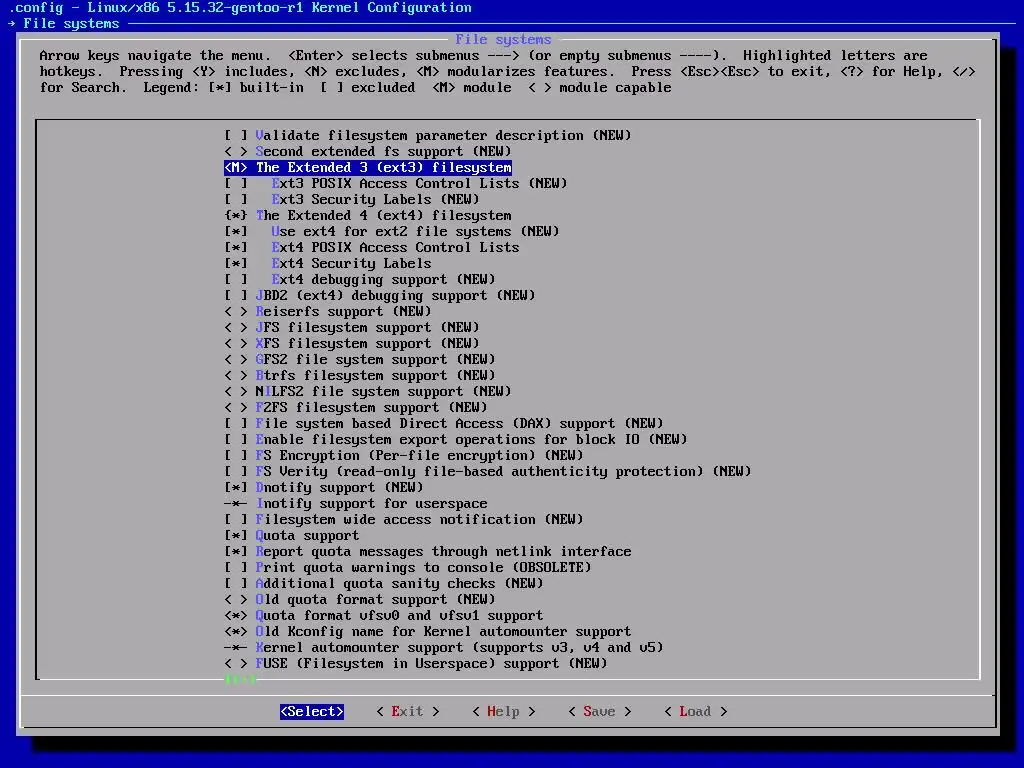The width and height of the screenshot is (1024, 768).
Task: Toggle Ext3 POSIX Access Control Lists checkbox
Action: 236,184
